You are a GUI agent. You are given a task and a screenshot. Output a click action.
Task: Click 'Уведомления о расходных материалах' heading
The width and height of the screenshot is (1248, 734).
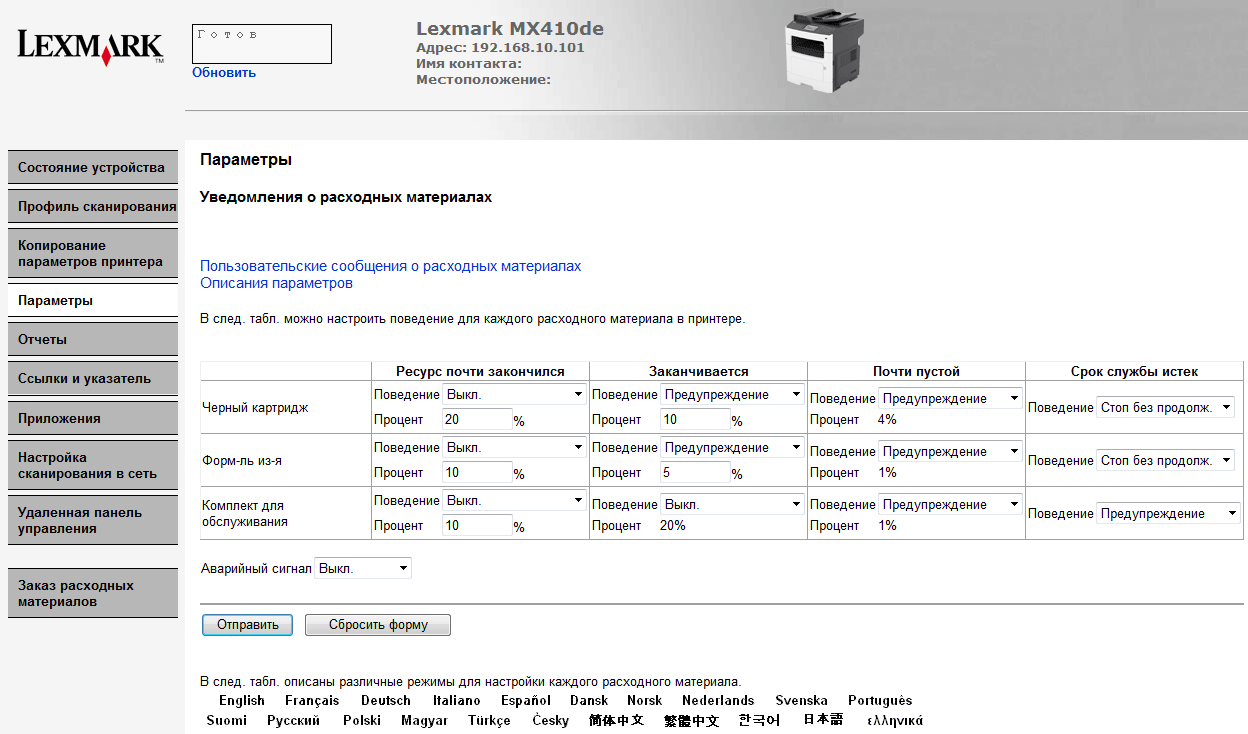point(346,197)
